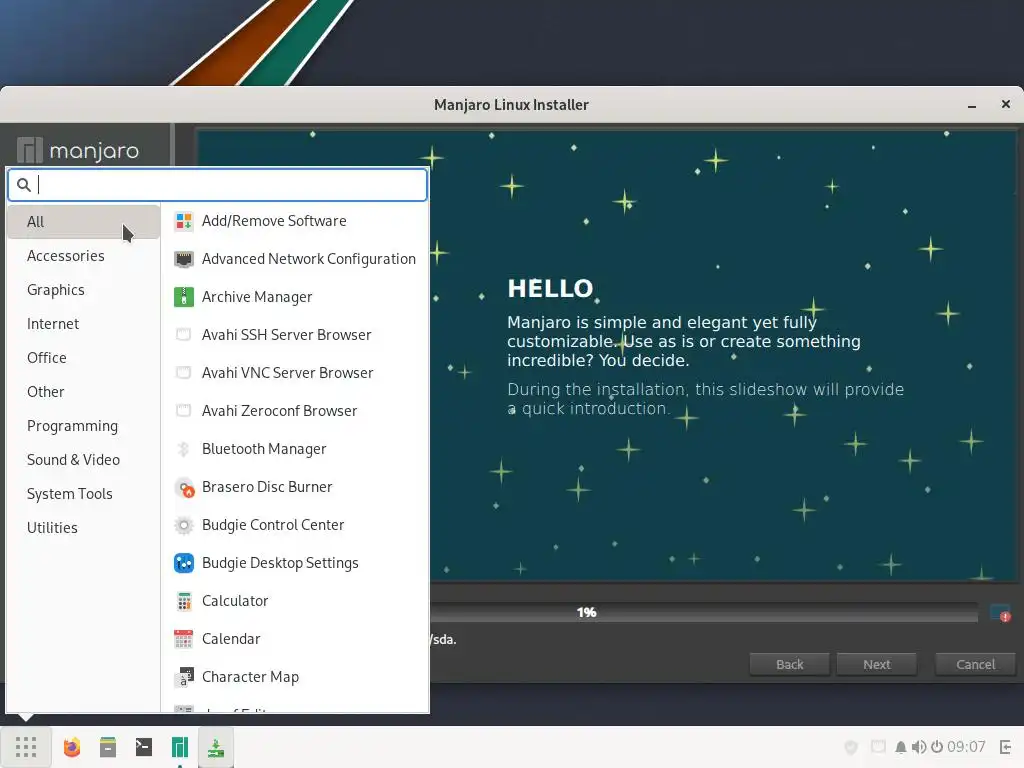Image resolution: width=1024 pixels, height=768 pixels.
Task: Click the Manjaro Hello panel icon
Action: [x=180, y=747]
